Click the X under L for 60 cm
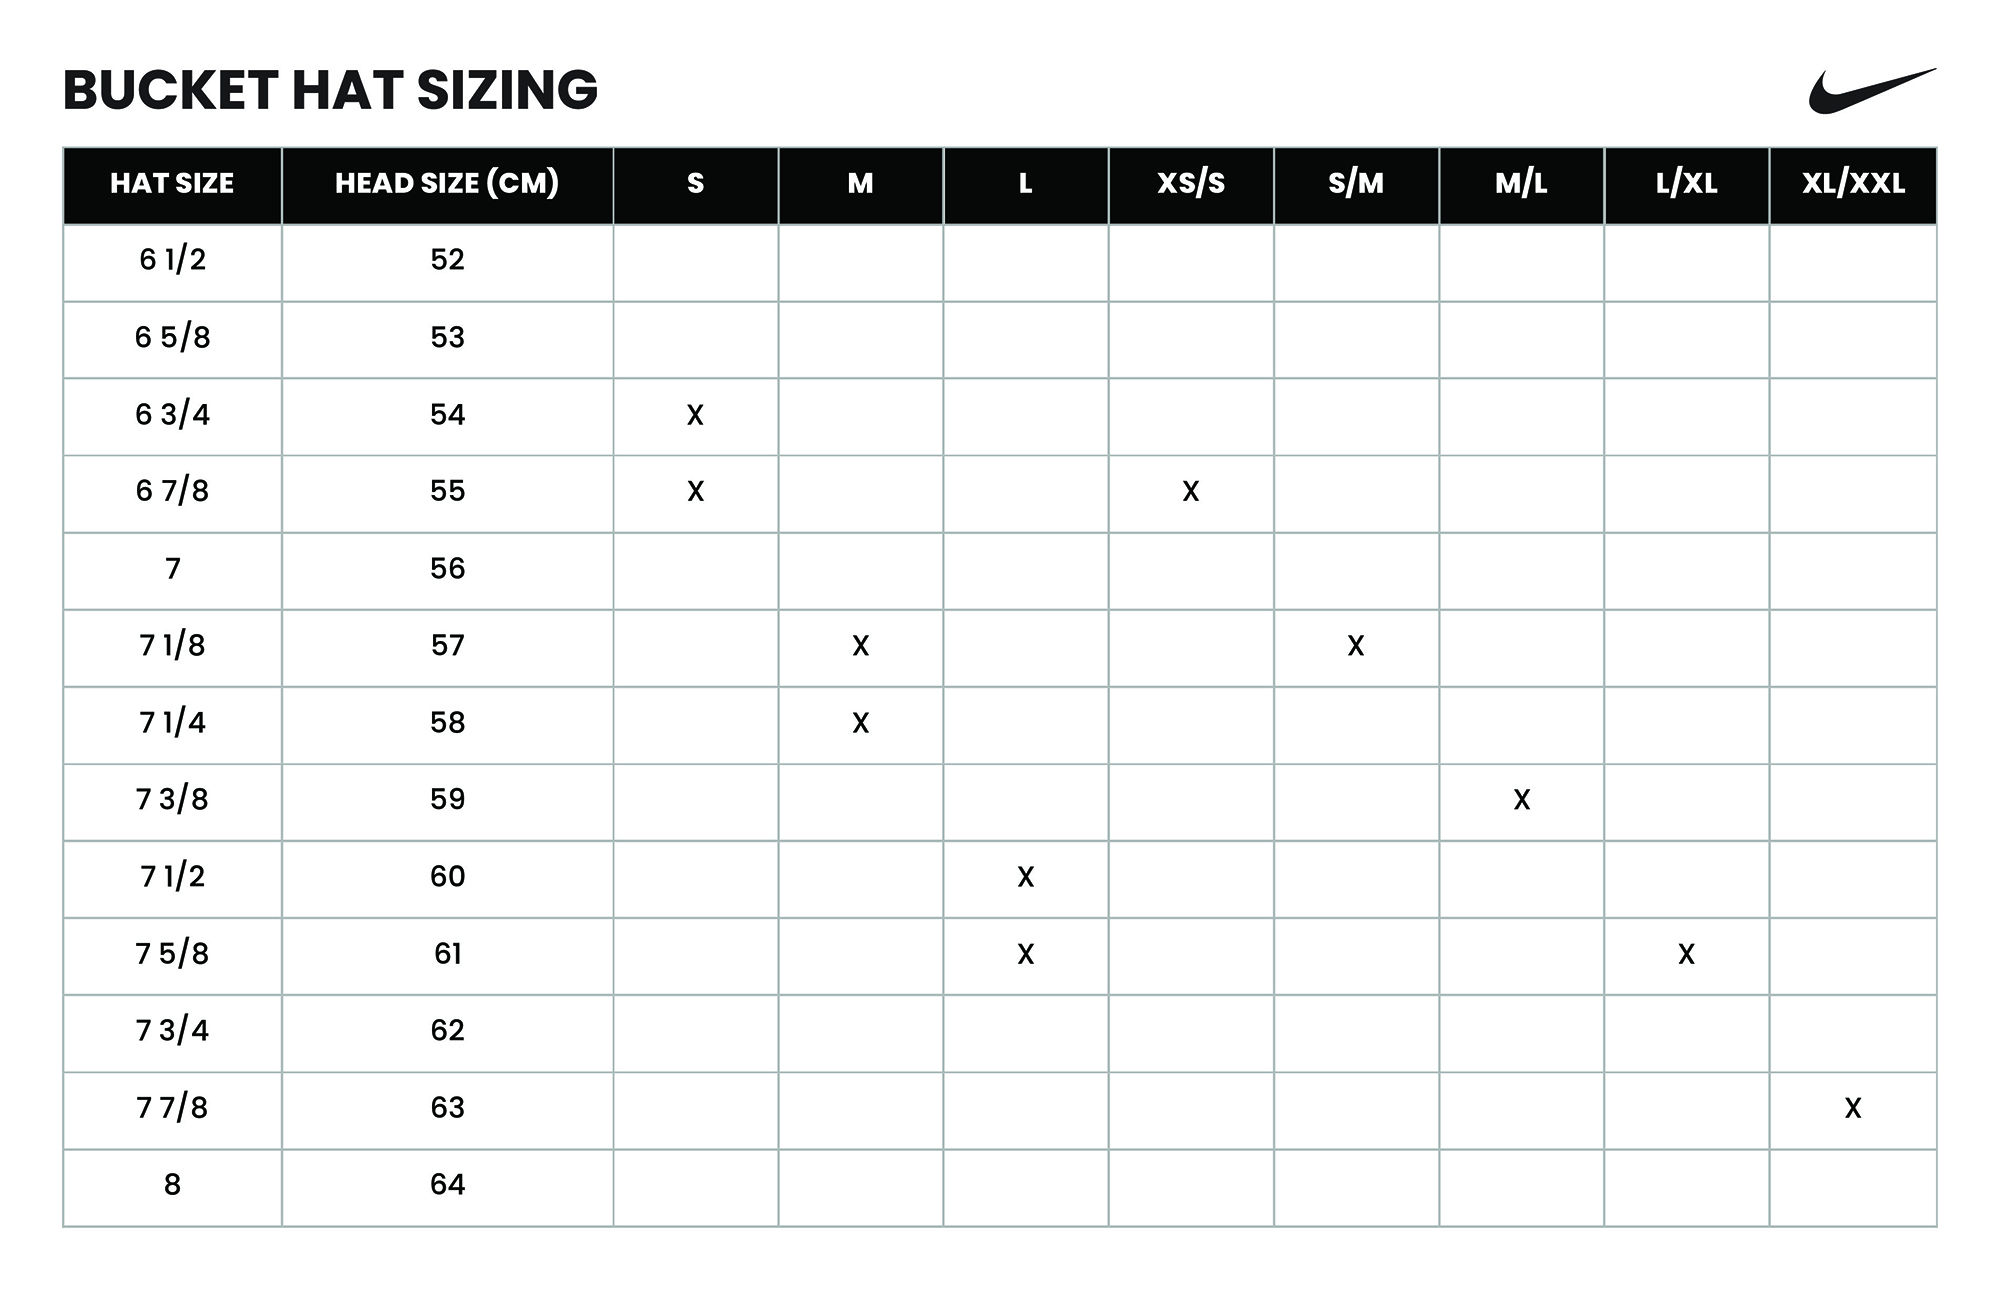This screenshot has width=2000, height=1290. pos(1025,877)
